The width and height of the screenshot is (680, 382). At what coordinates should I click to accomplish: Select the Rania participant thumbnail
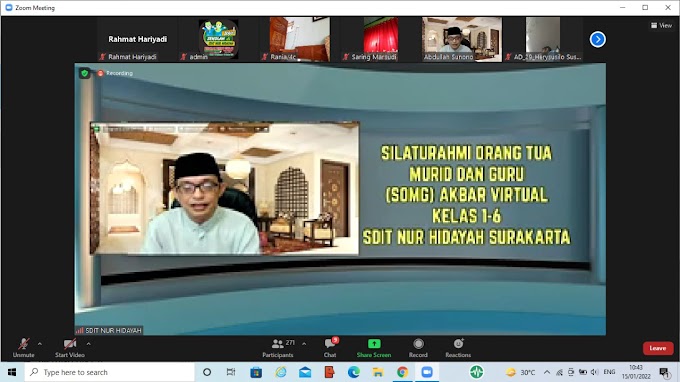(x=300, y=39)
